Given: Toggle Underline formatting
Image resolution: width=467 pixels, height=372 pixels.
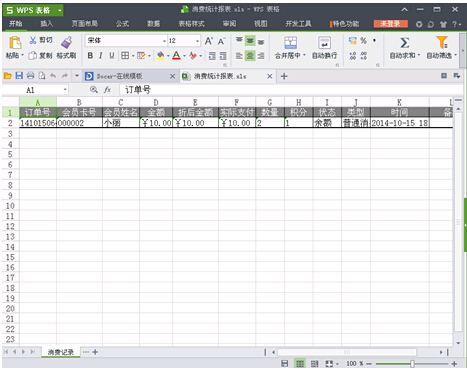Looking at the screenshot, I should click(x=112, y=55).
